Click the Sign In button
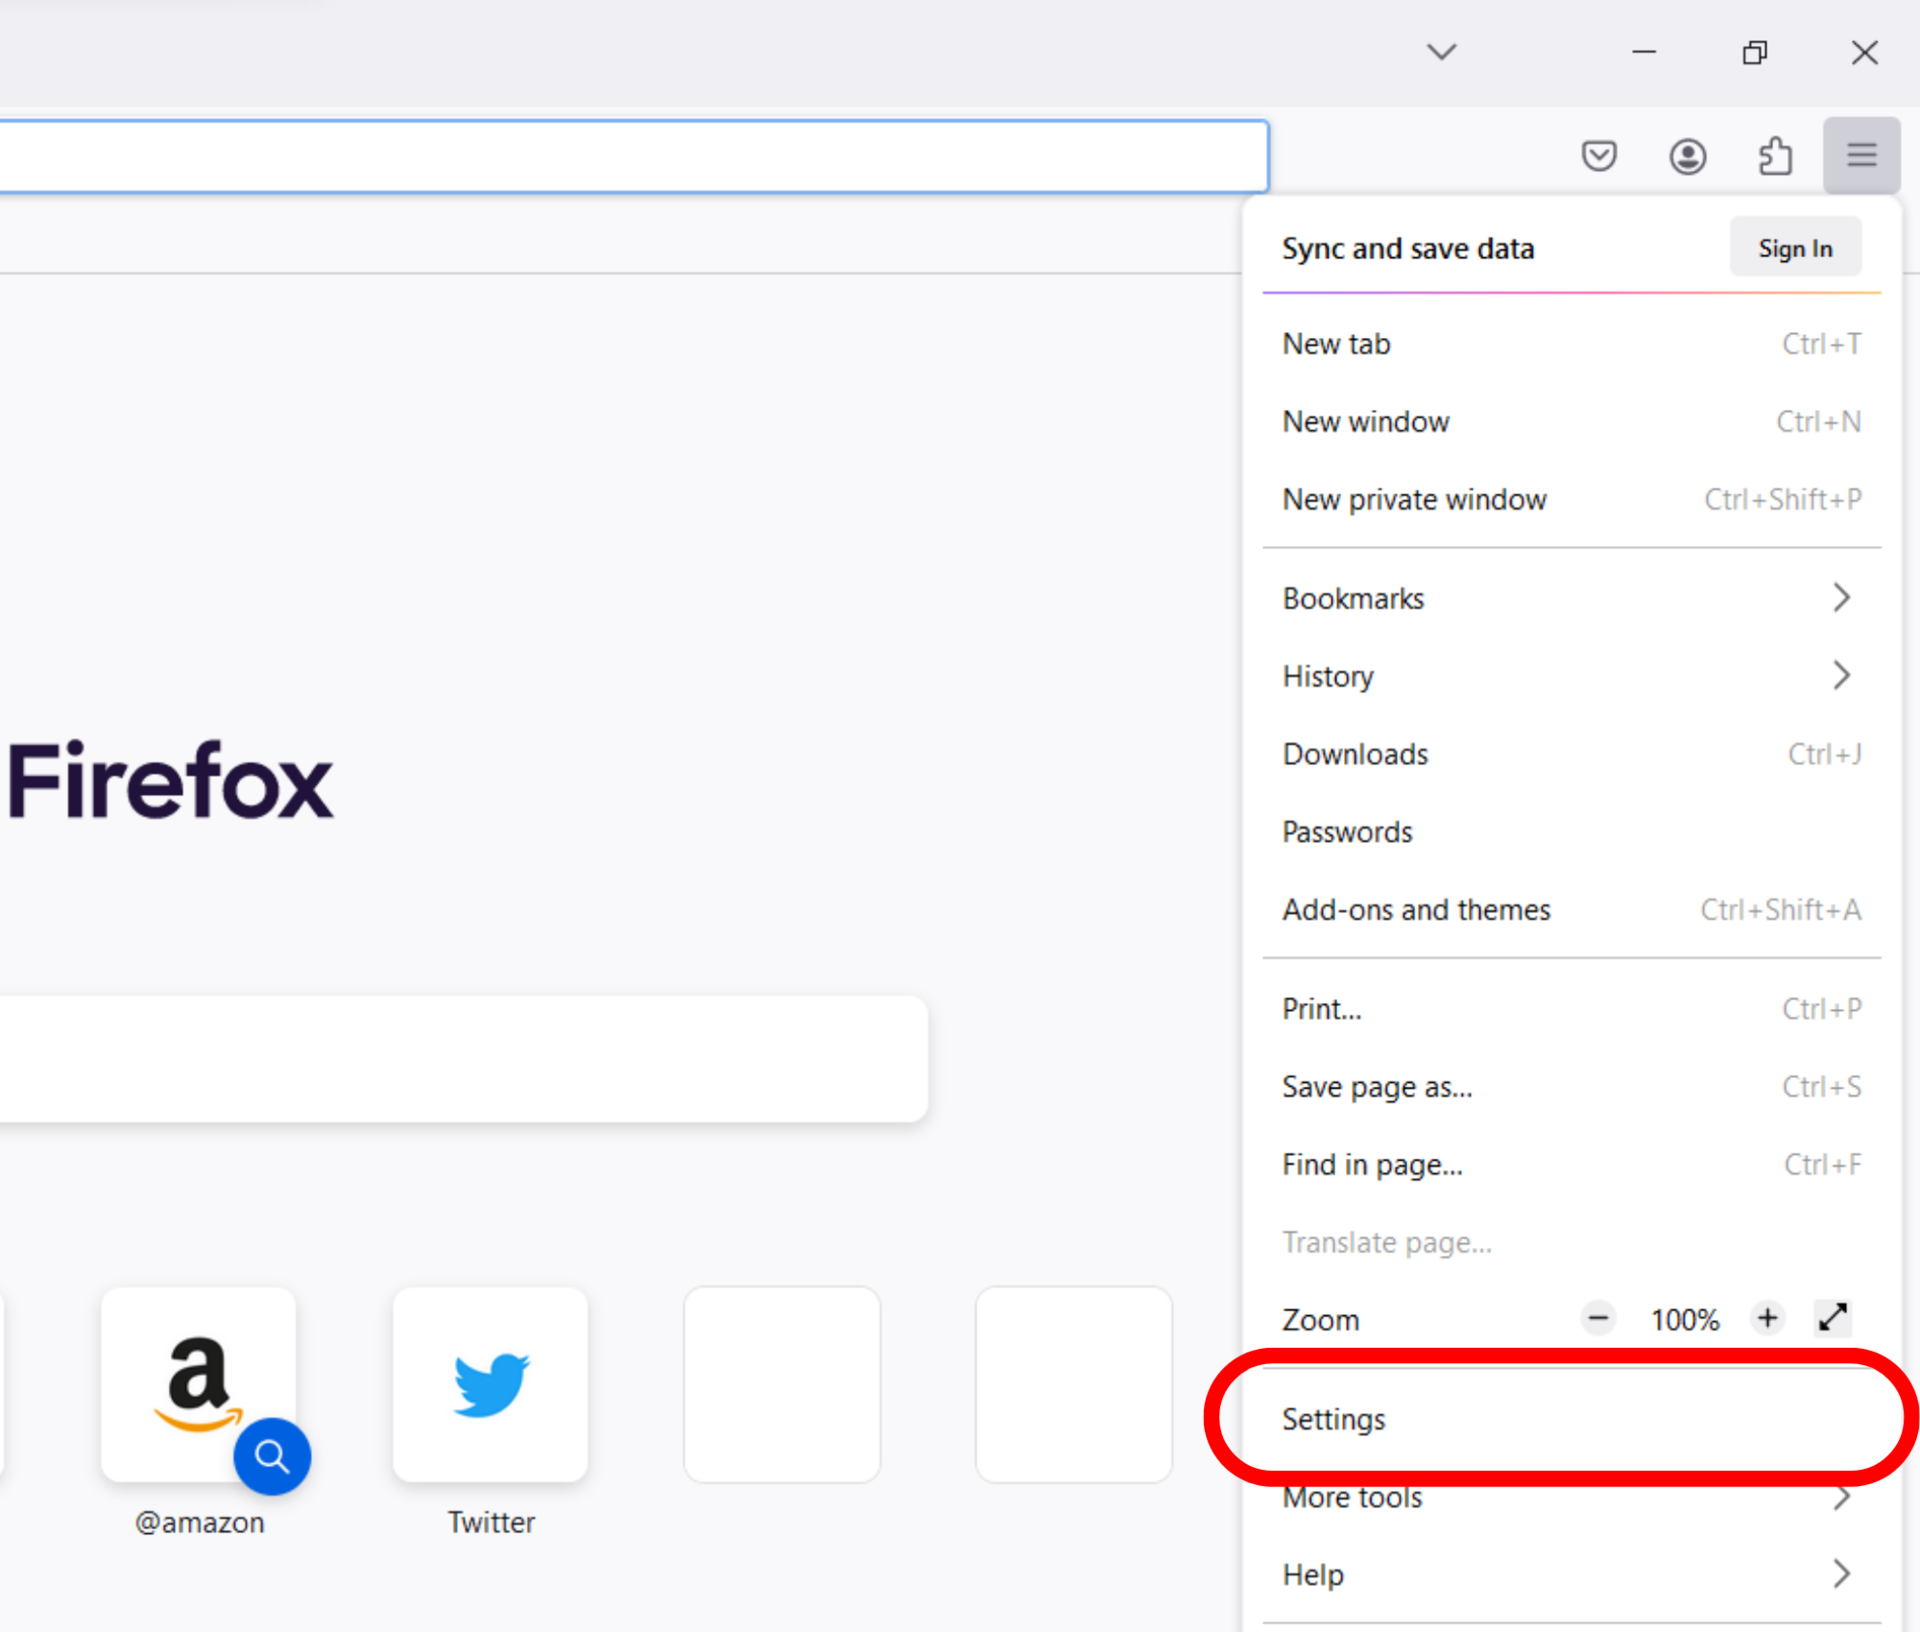Image resolution: width=1920 pixels, height=1632 pixels. [x=1795, y=248]
